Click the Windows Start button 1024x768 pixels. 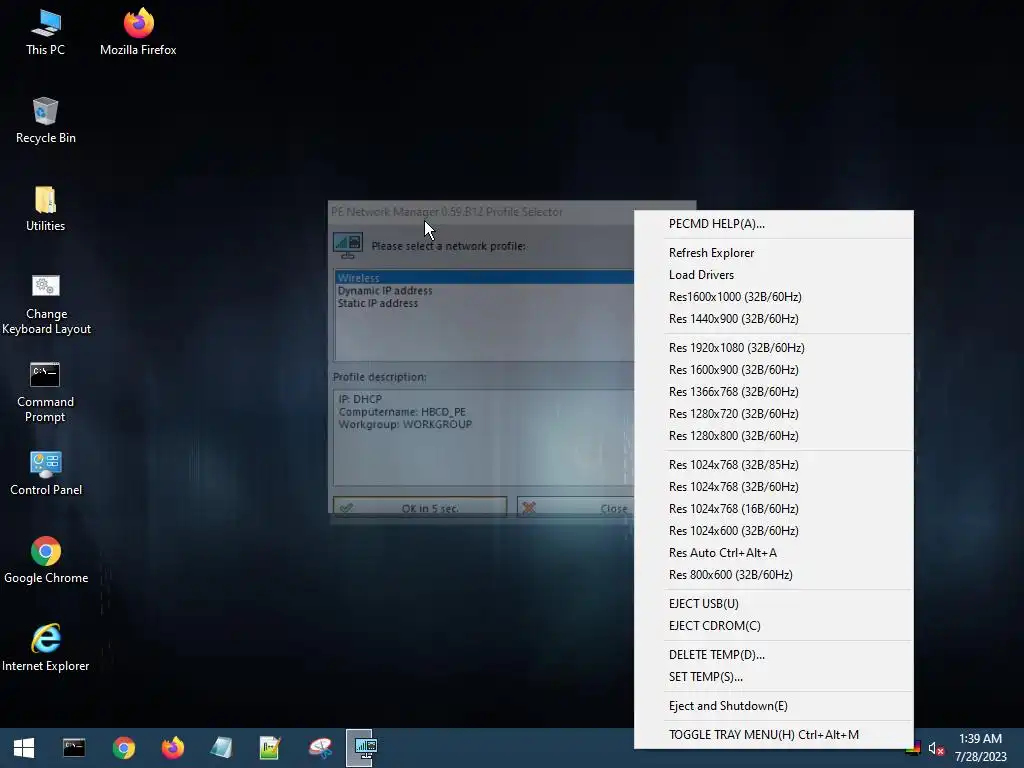[24, 748]
